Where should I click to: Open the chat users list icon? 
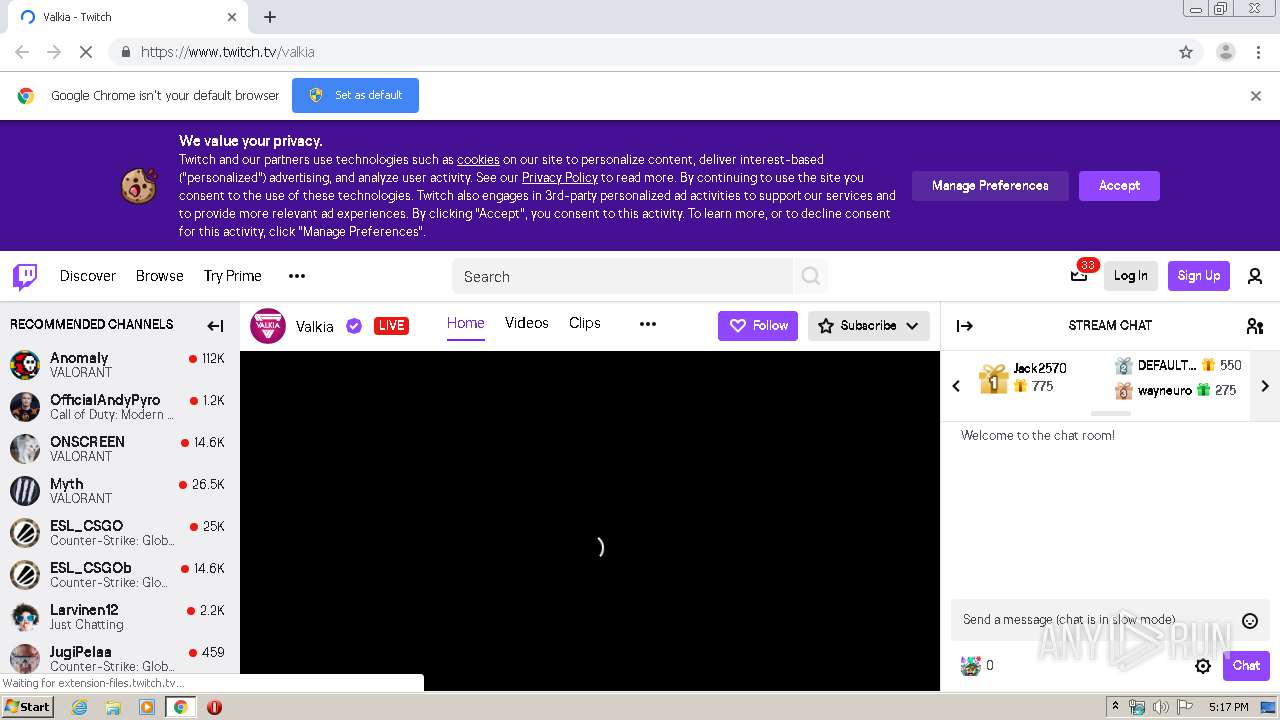[1255, 325]
